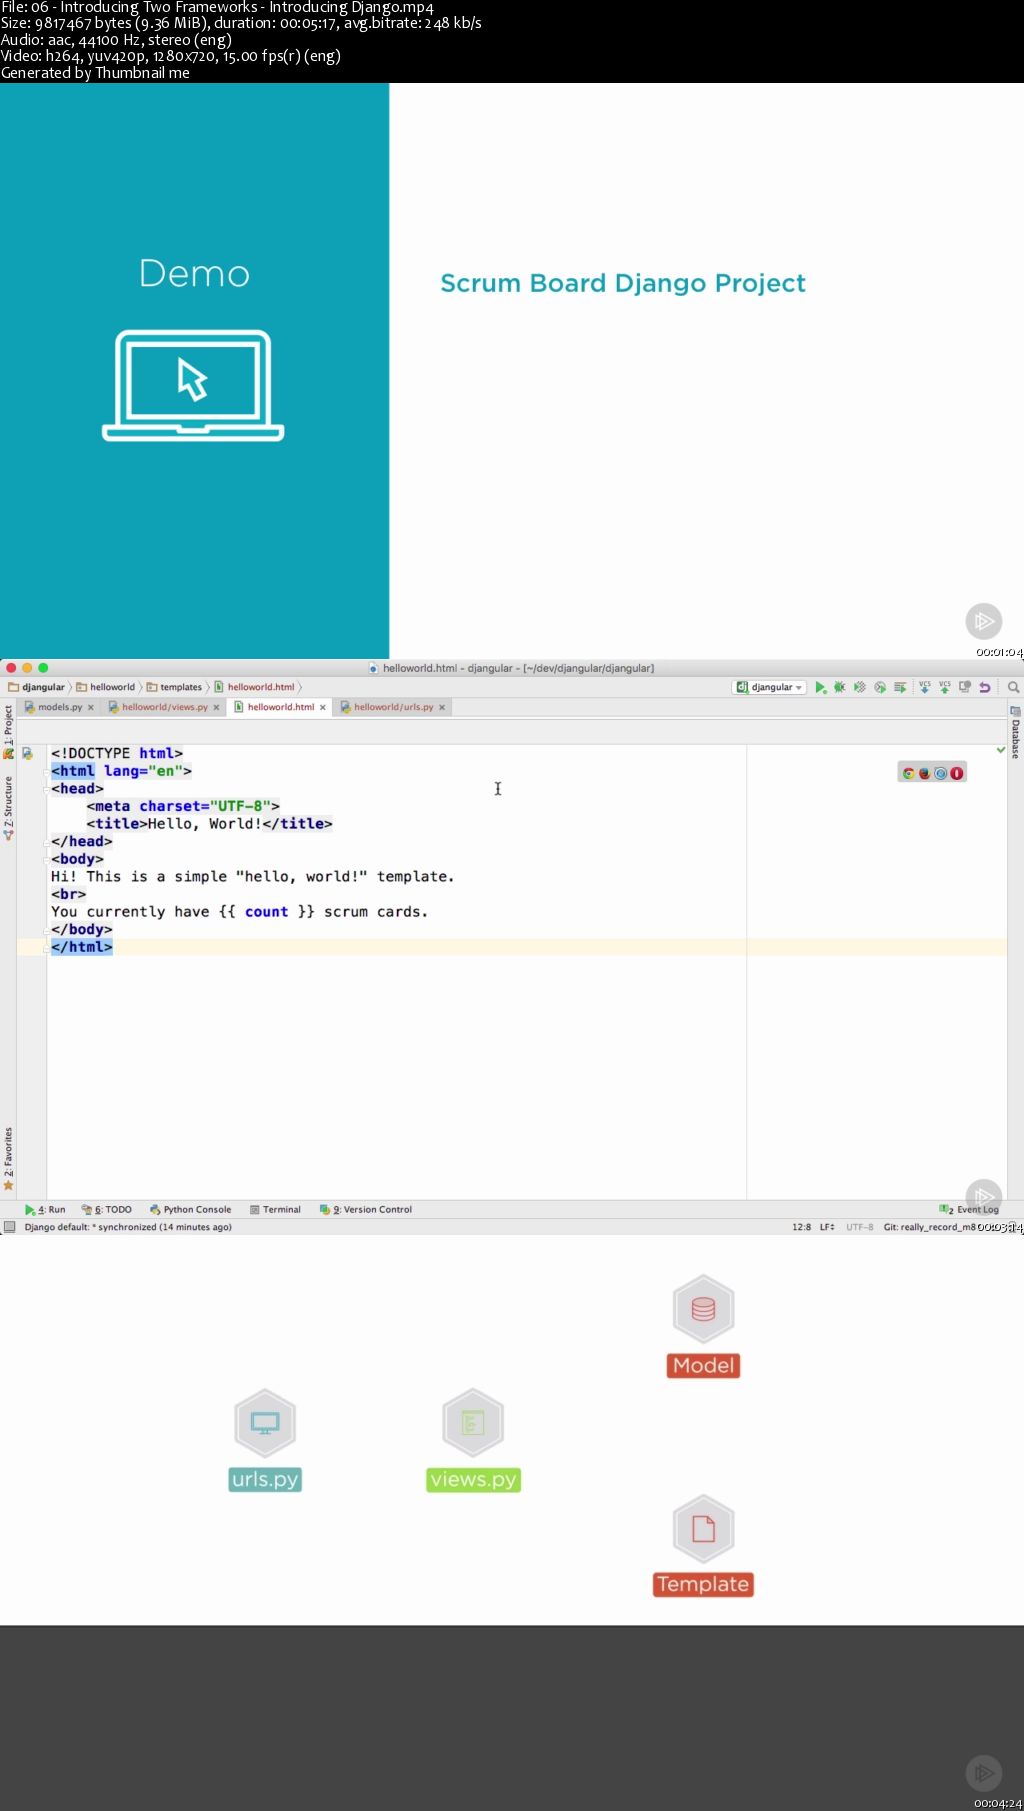Toggle the 2: Favorites tool window
Viewport: 1024px width, 1811px height.
point(8,1158)
